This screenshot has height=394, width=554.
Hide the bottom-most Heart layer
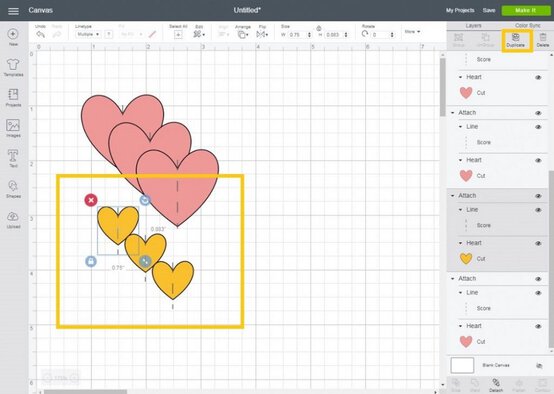click(x=538, y=327)
